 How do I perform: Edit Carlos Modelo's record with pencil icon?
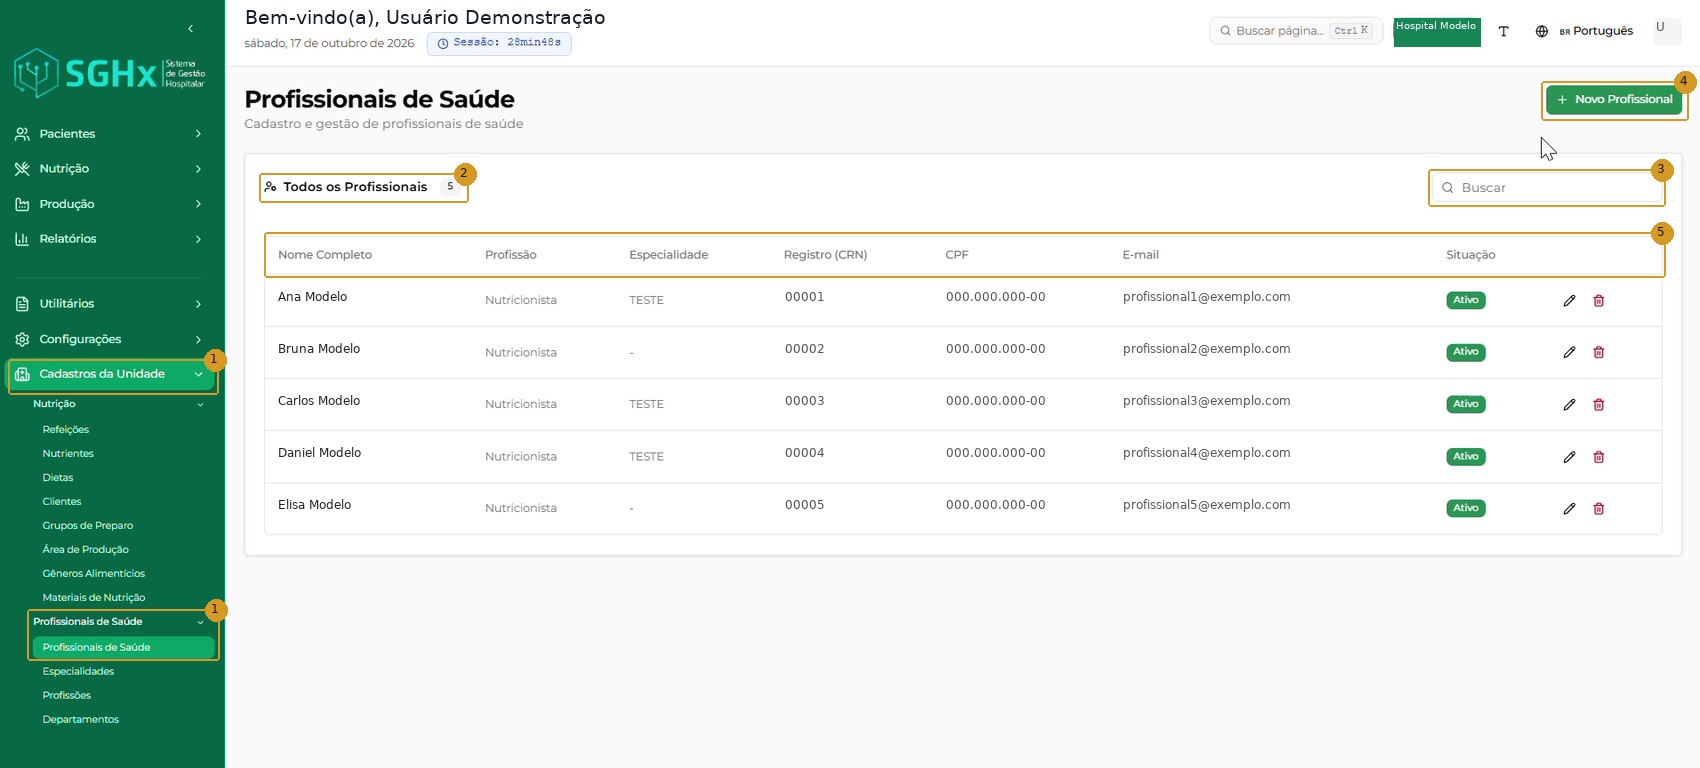tap(1569, 405)
